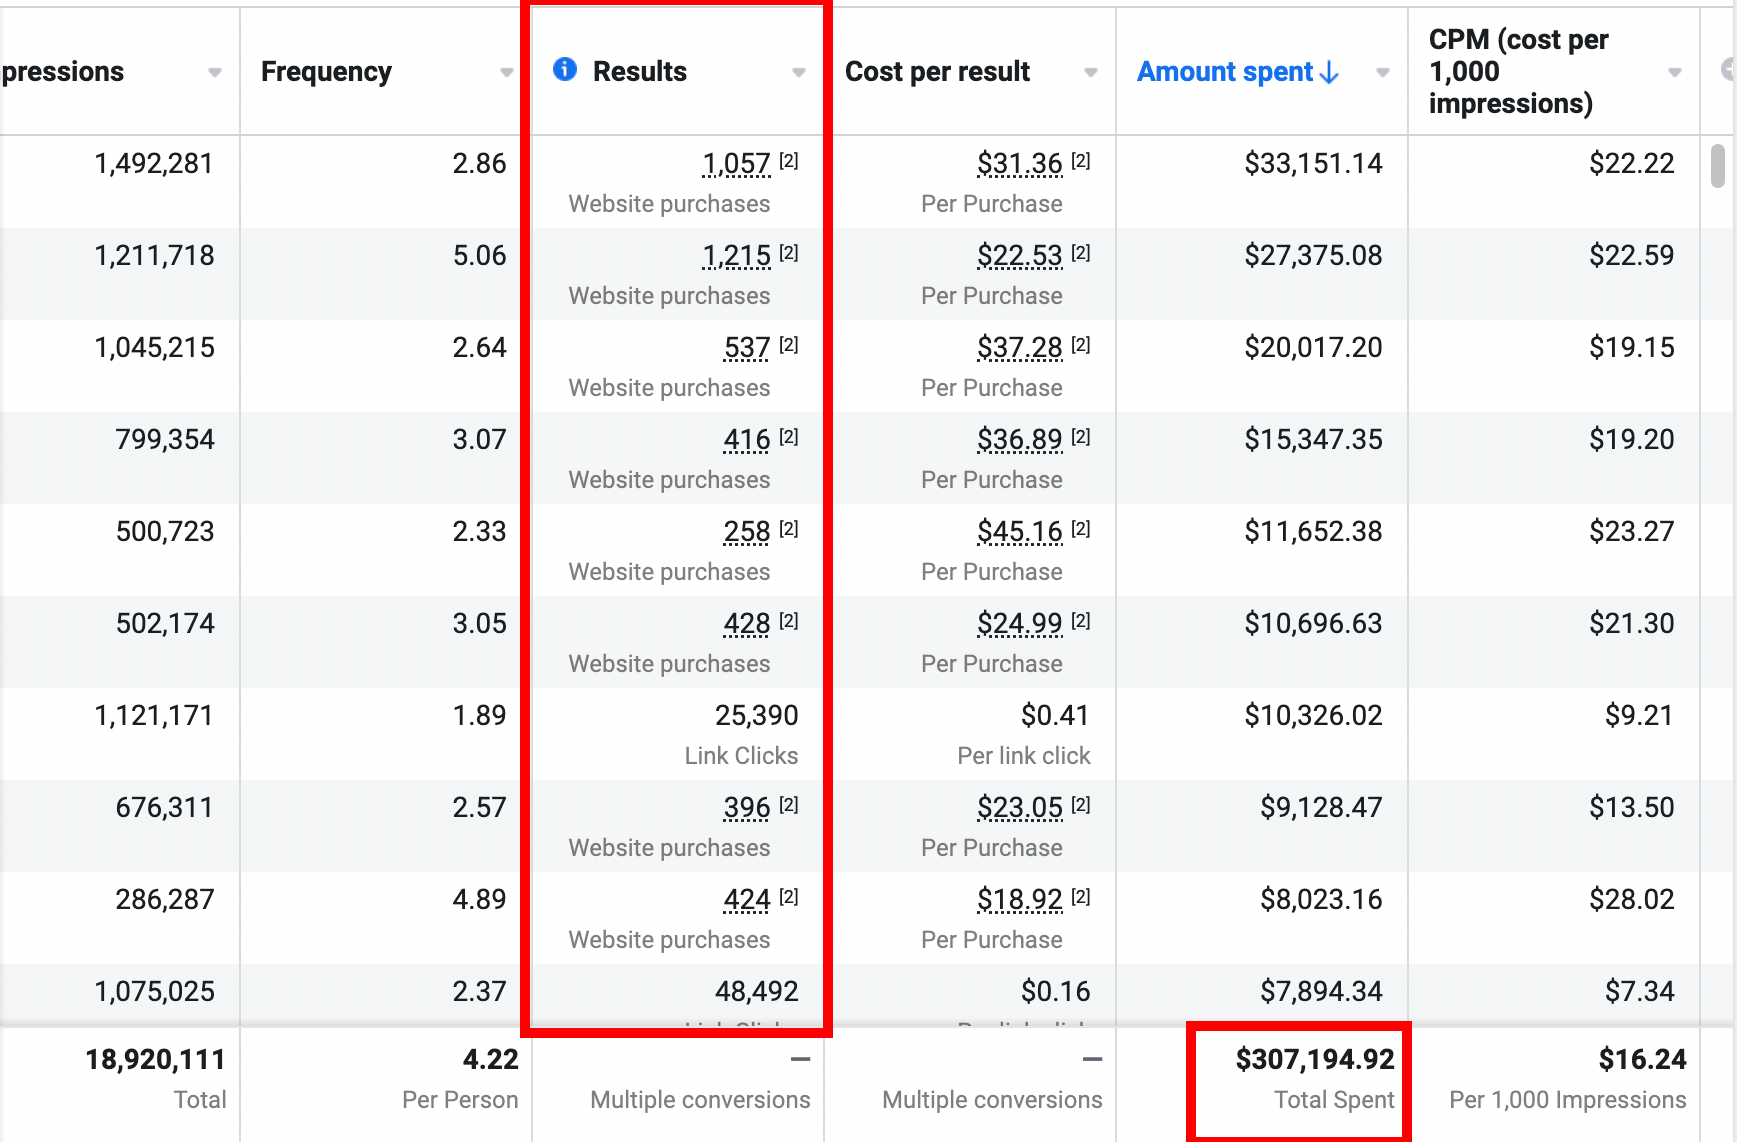Click the info icon beside Results header
The image size is (1737, 1142).
(565, 69)
